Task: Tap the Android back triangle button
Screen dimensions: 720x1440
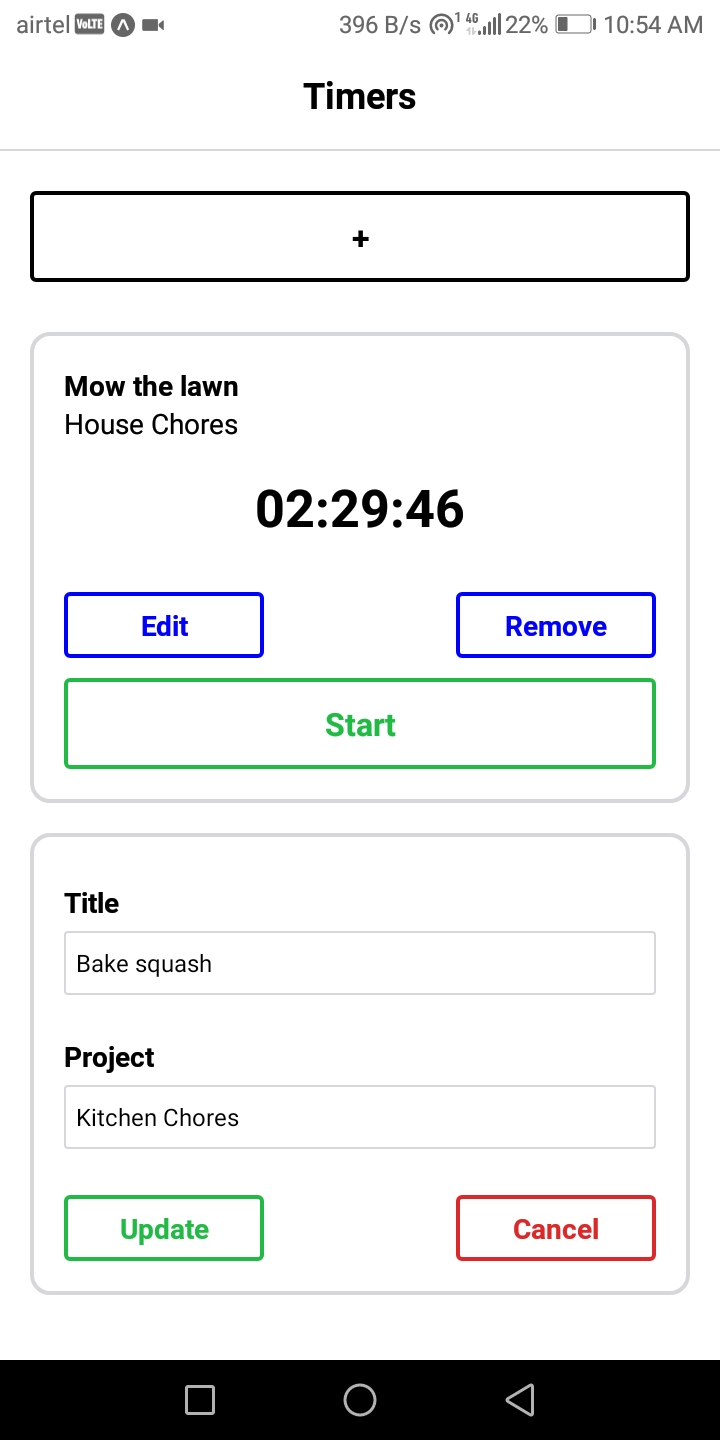Action: click(520, 1399)
